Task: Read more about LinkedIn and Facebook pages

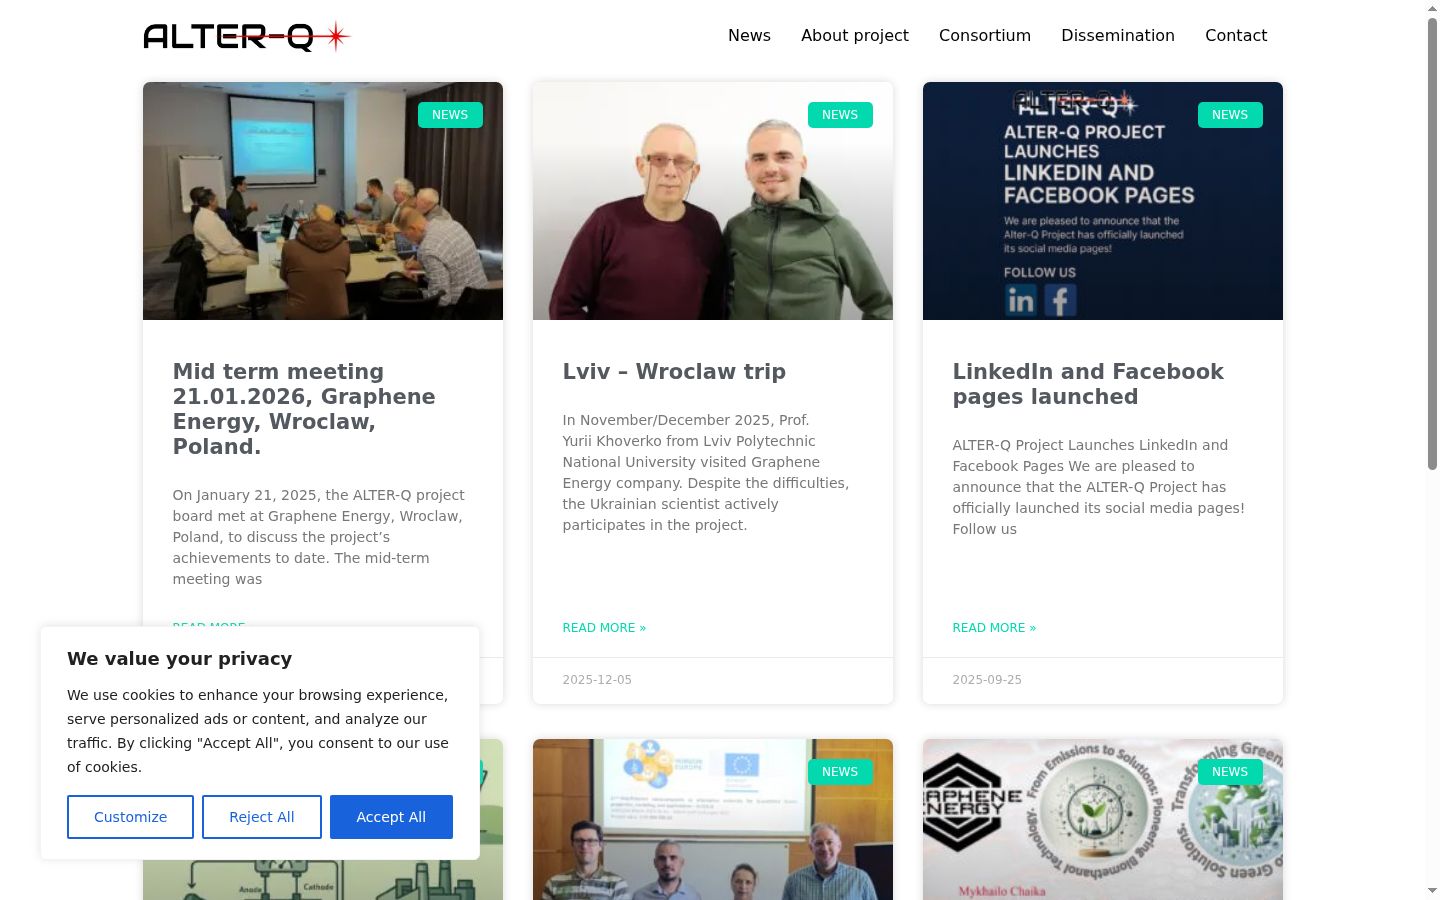Action: coord(994,628)
